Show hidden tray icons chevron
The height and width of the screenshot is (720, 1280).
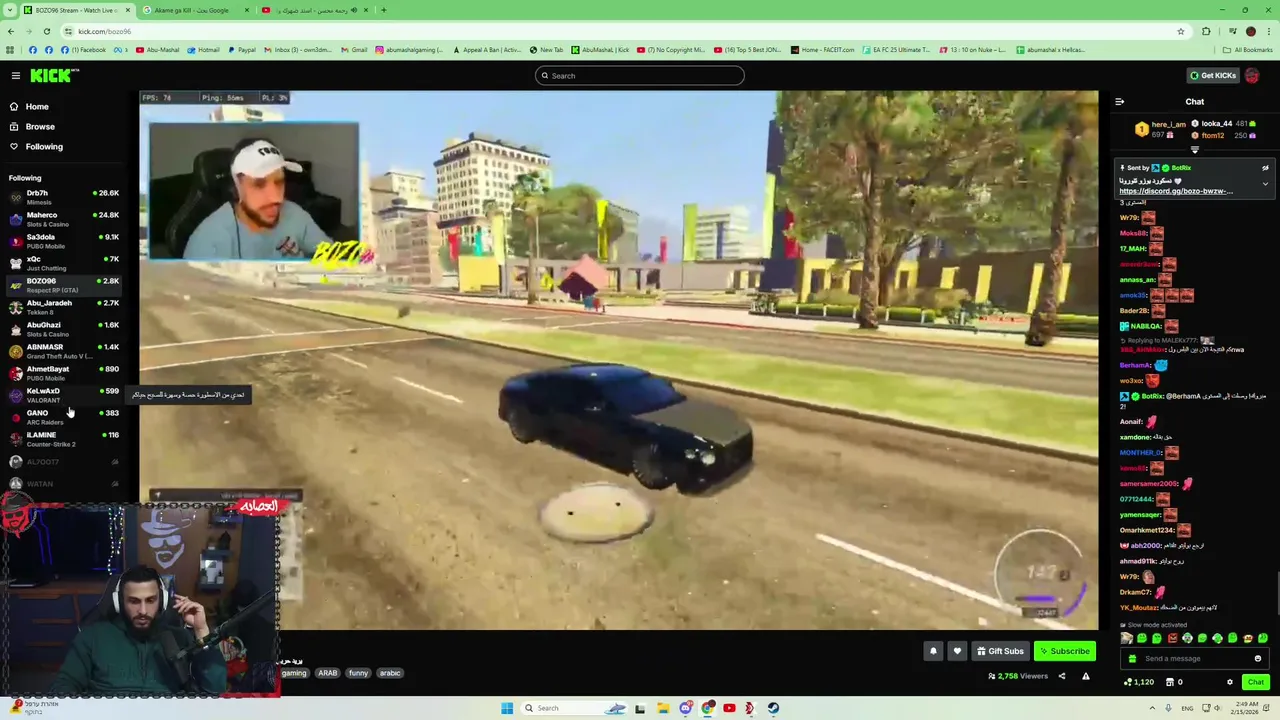(x=1152, y=708)
